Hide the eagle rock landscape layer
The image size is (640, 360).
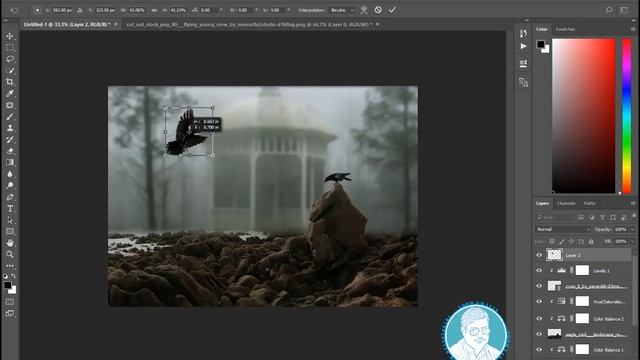pyautogui.click(x=539, y=334)
